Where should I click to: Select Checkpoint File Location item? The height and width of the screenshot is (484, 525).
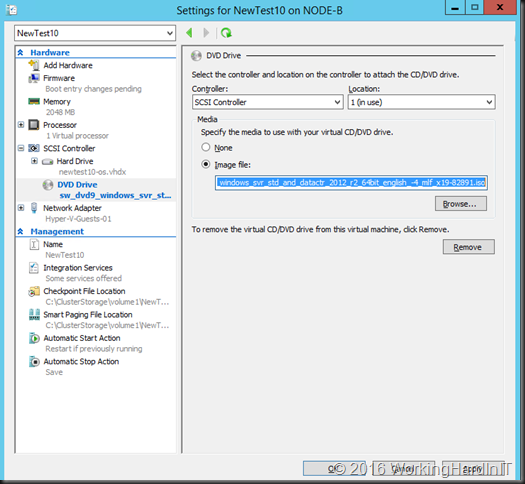84,291
